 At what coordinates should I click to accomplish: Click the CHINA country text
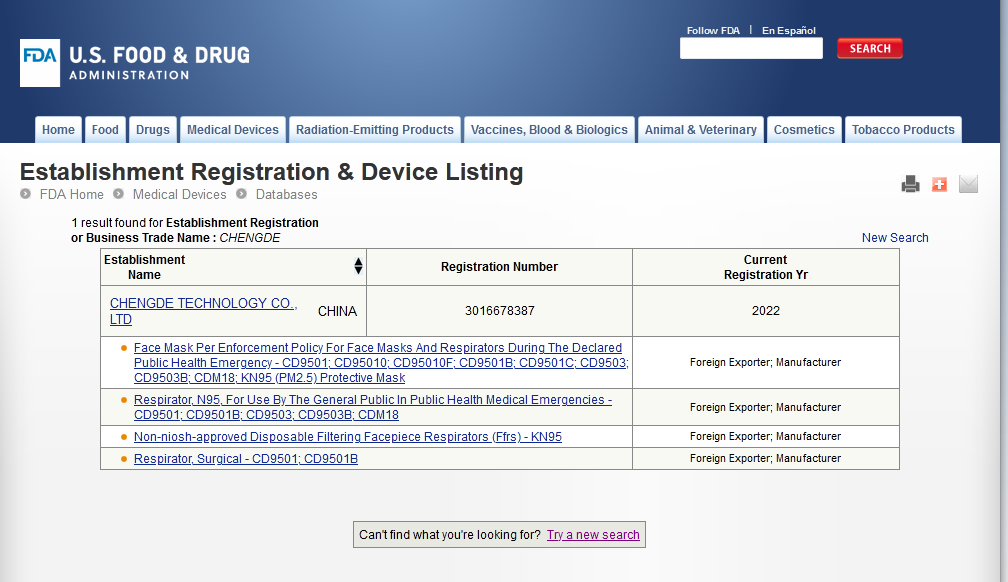(x=337, y=311)
